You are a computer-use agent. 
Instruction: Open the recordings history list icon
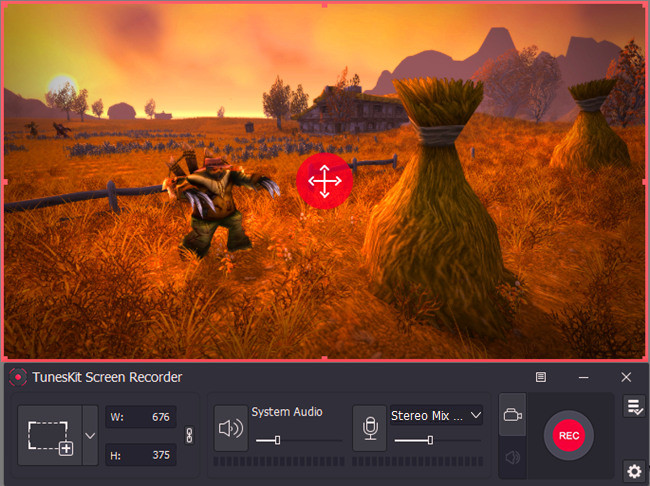(x=634, y=406)
